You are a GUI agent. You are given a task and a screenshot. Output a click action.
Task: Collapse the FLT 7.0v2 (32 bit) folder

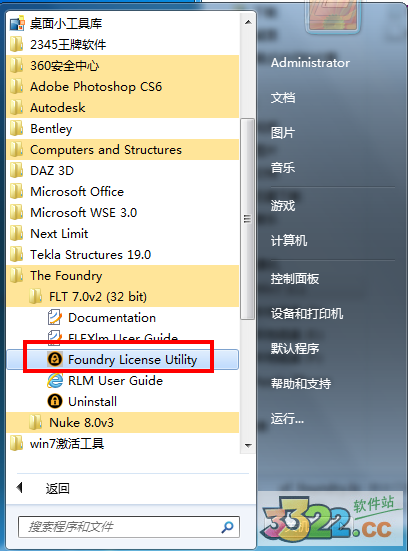(x=123, y=297)
